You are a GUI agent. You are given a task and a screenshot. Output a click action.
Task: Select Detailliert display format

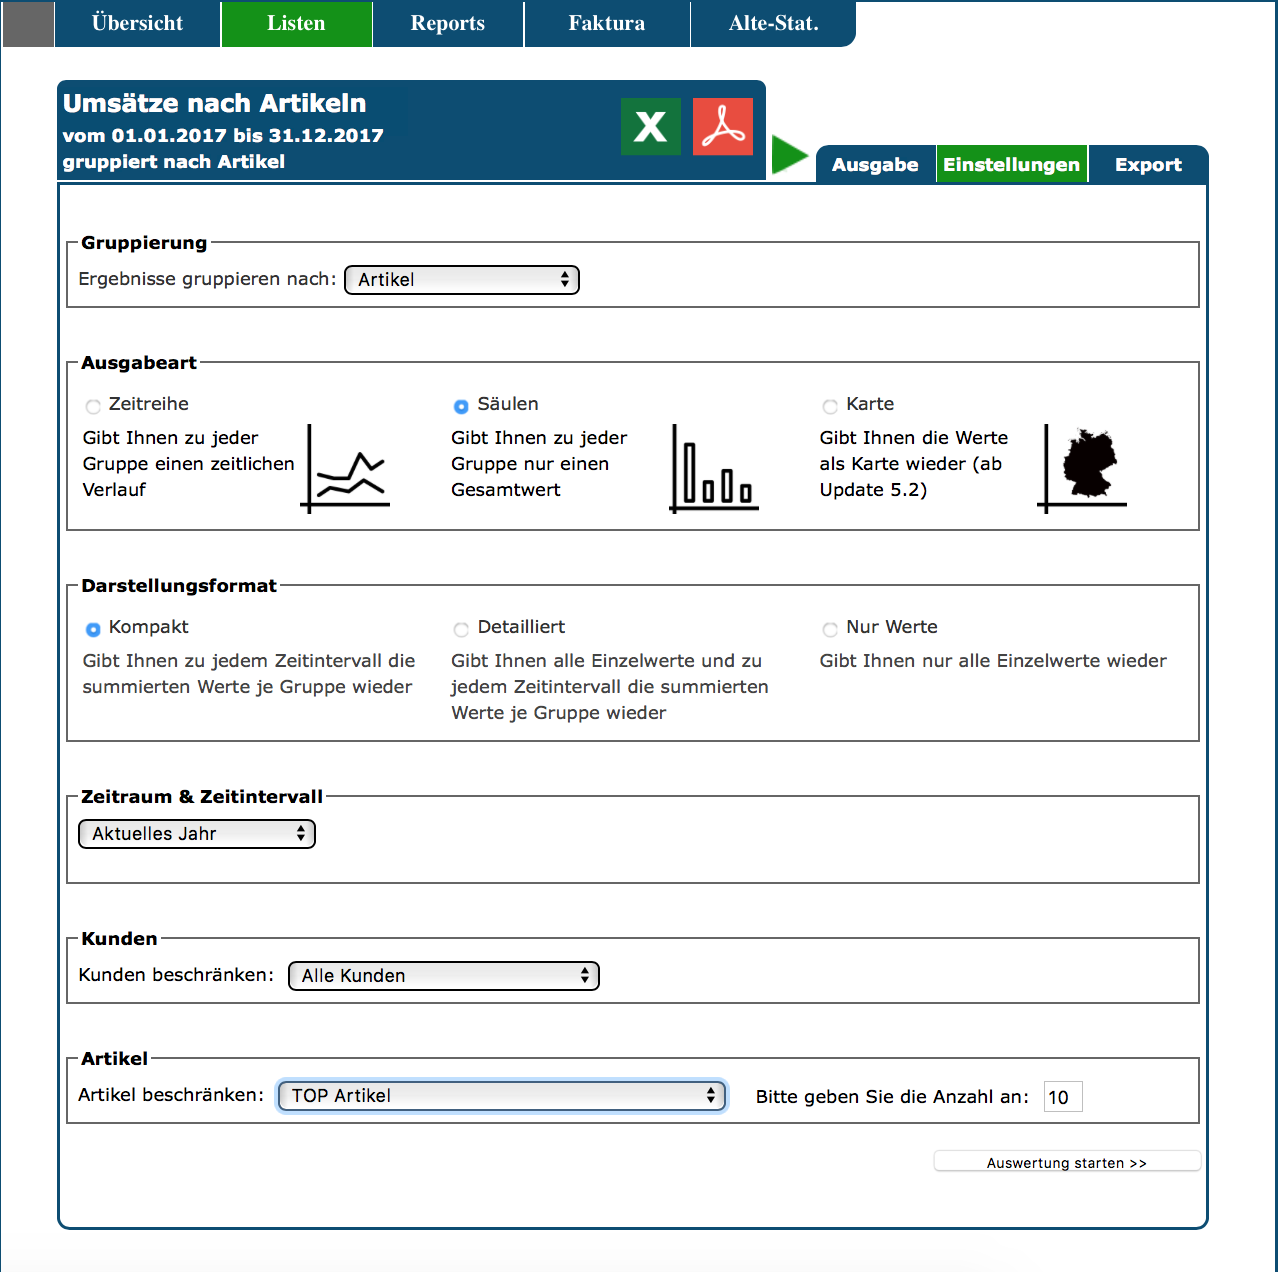point(461,629)
